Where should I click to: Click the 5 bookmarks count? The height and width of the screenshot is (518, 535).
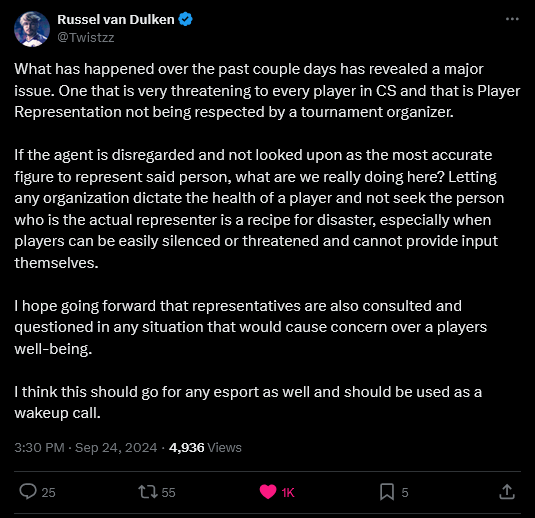click(x=405, y=492)
